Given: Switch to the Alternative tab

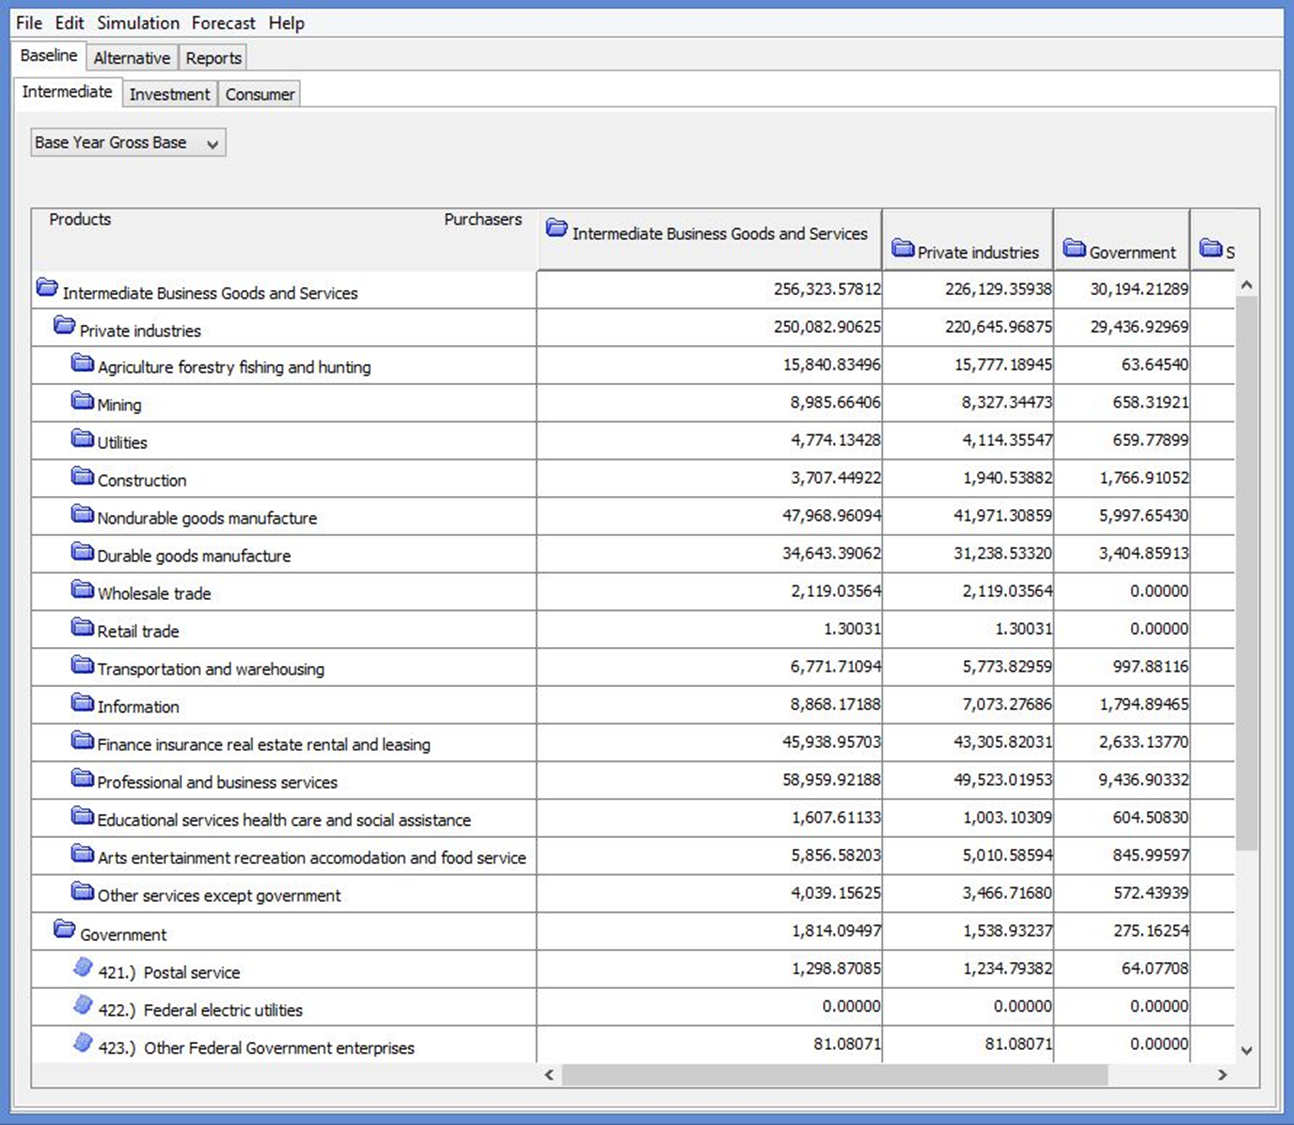Looking at the screenshot, I should (132, 58).
